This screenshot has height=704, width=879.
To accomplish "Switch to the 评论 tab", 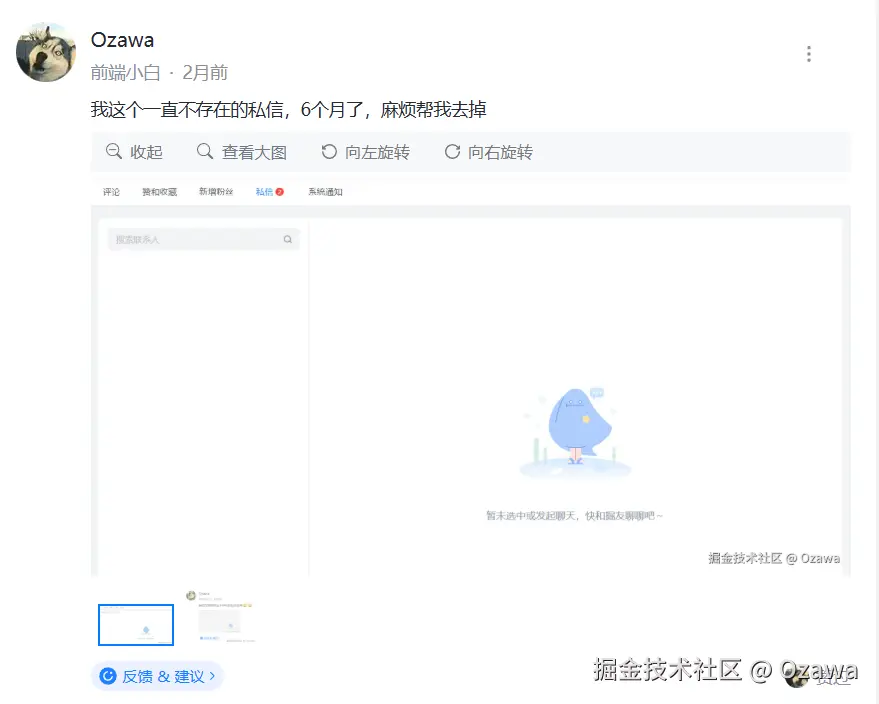I will pos(110,191).
